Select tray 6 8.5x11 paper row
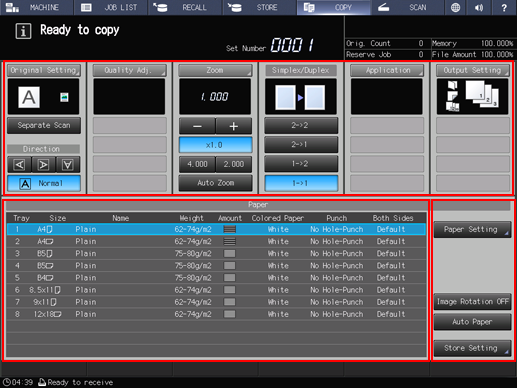517x388 pixels. pos(216,290)
